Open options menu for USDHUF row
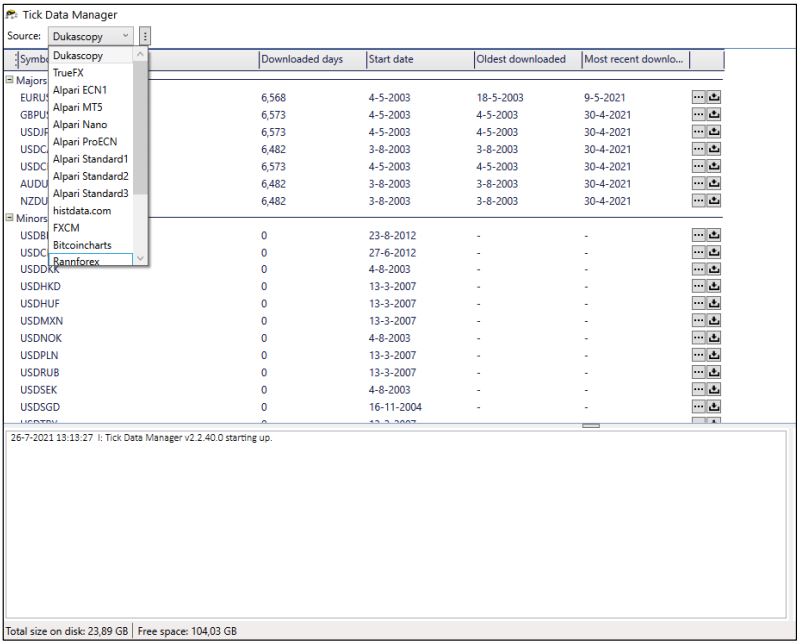This screenshot has height=644, width=801. pos(698,303)
